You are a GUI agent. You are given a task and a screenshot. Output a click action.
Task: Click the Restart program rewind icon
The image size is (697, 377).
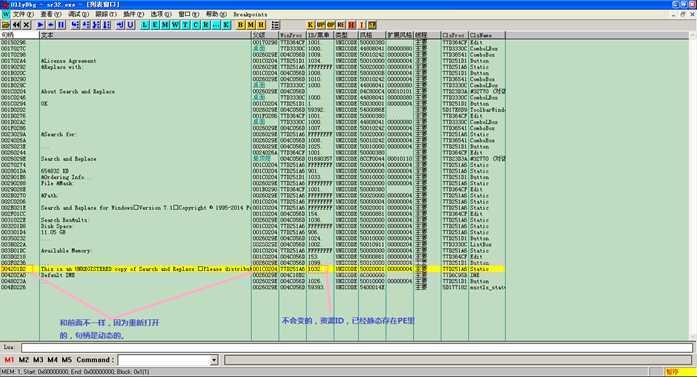(16, 25)
